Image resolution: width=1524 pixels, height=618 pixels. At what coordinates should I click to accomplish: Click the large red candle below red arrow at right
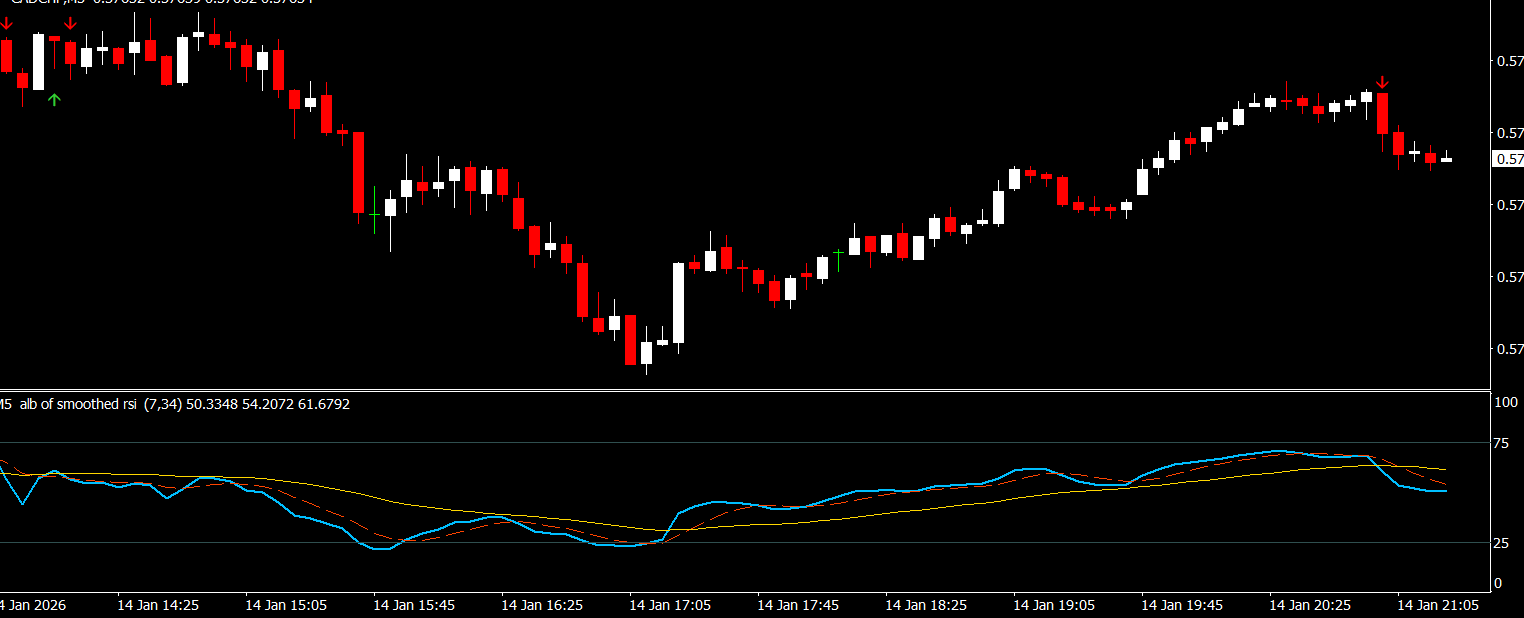click(1383, 113)
